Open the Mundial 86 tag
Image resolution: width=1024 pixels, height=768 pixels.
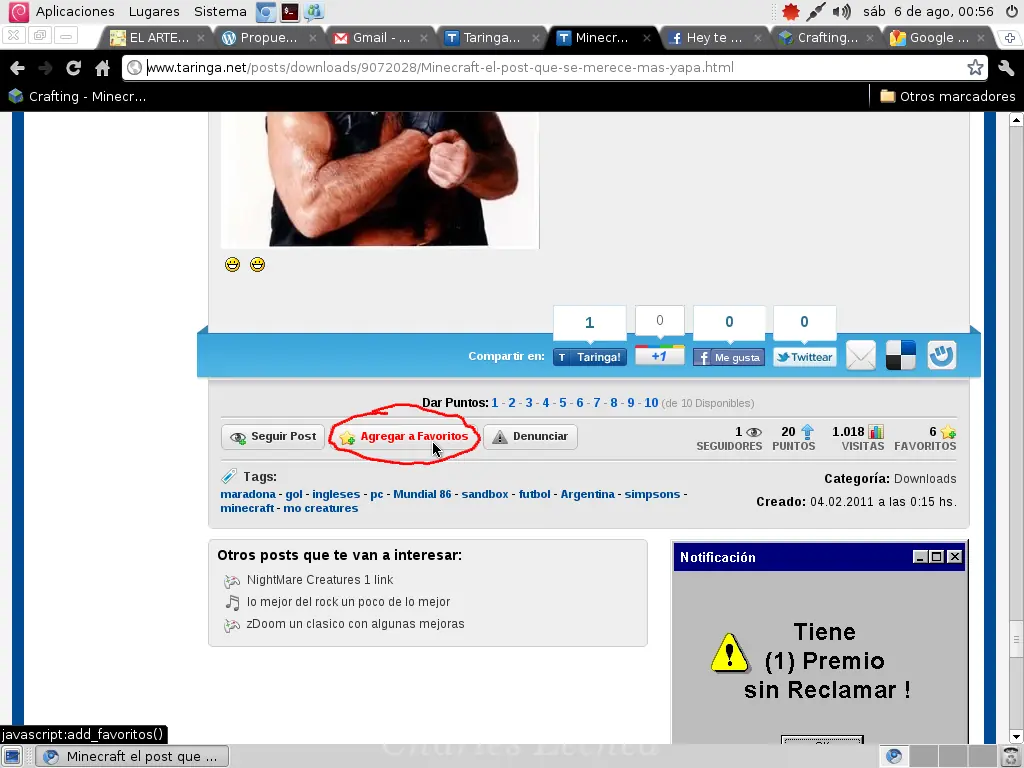tap(422, 494)
